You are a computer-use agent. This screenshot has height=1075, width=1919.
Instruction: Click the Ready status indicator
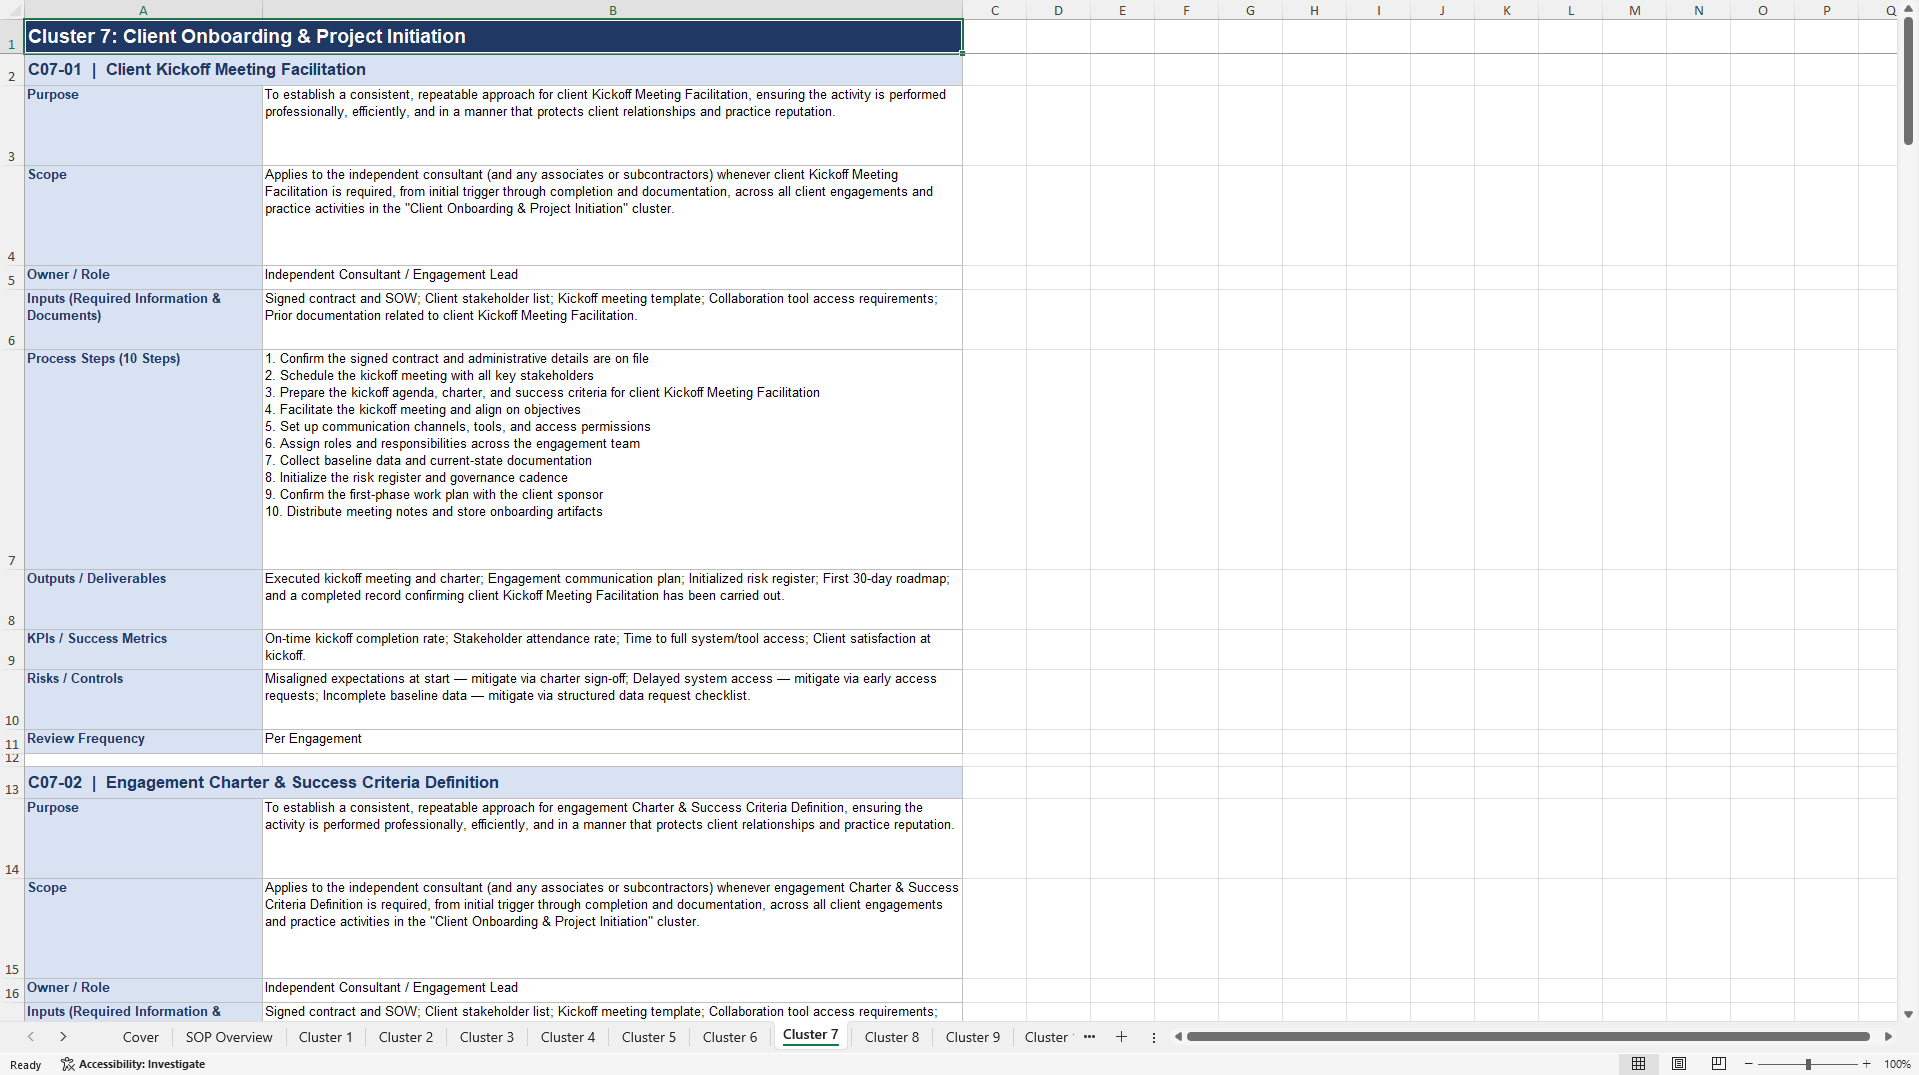(26, 1065)
